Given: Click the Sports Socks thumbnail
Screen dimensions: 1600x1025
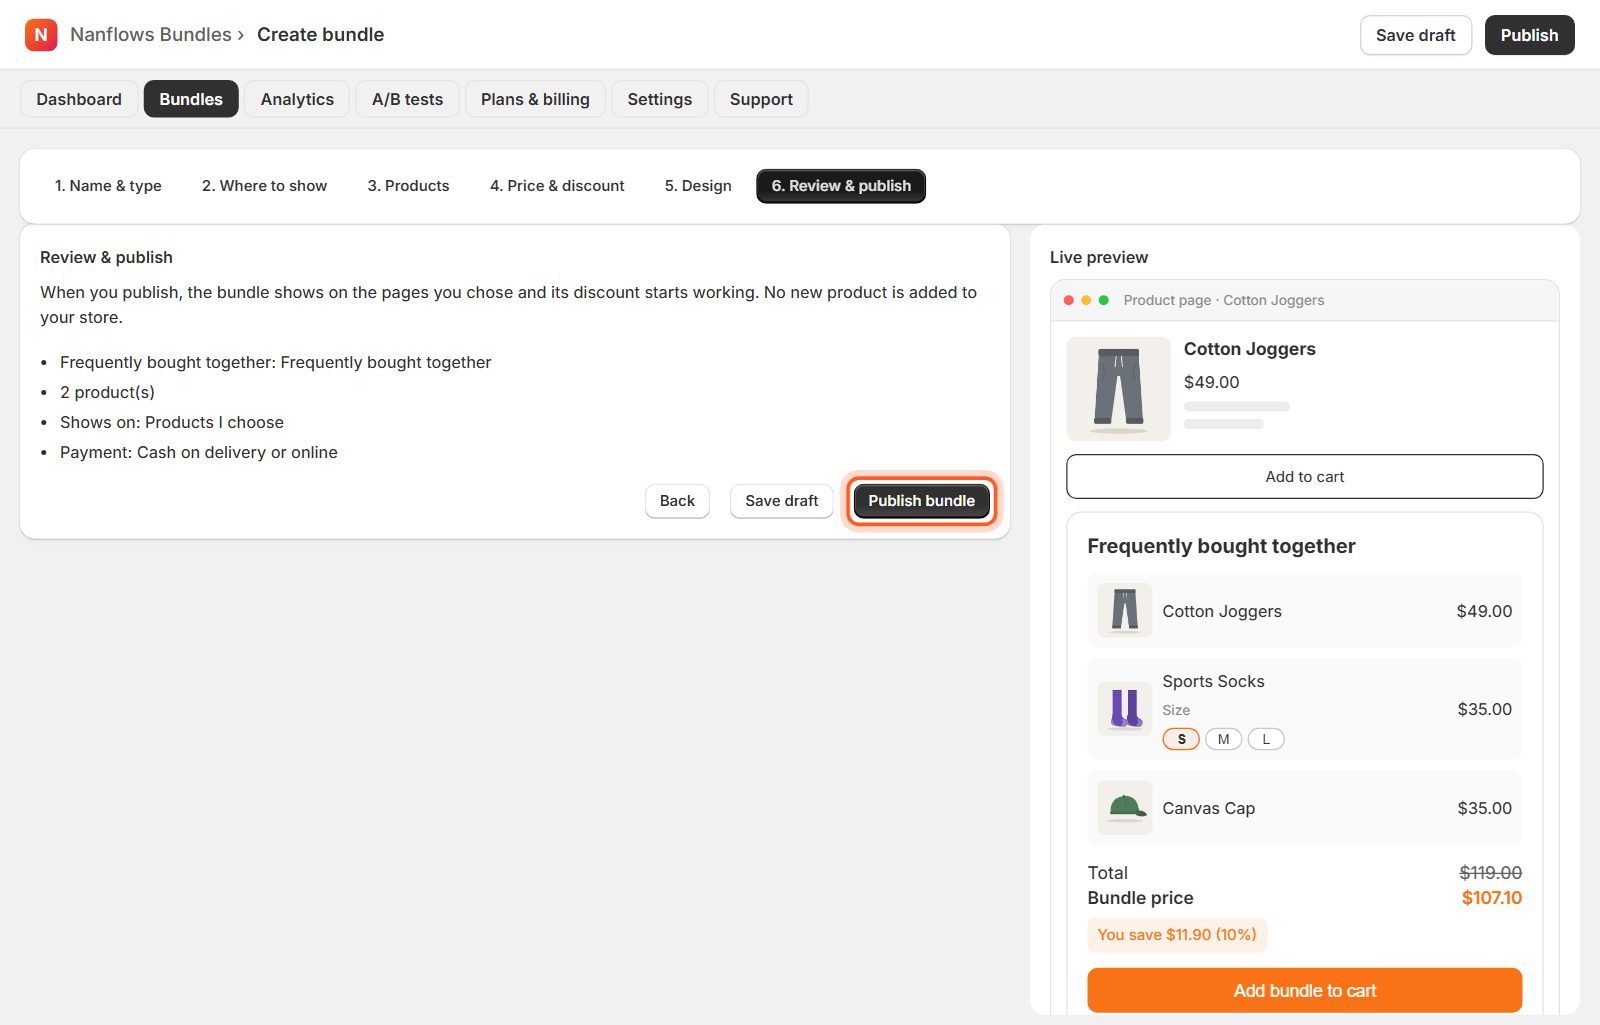Looking at the screenshot, I should tap(1125, 709).
